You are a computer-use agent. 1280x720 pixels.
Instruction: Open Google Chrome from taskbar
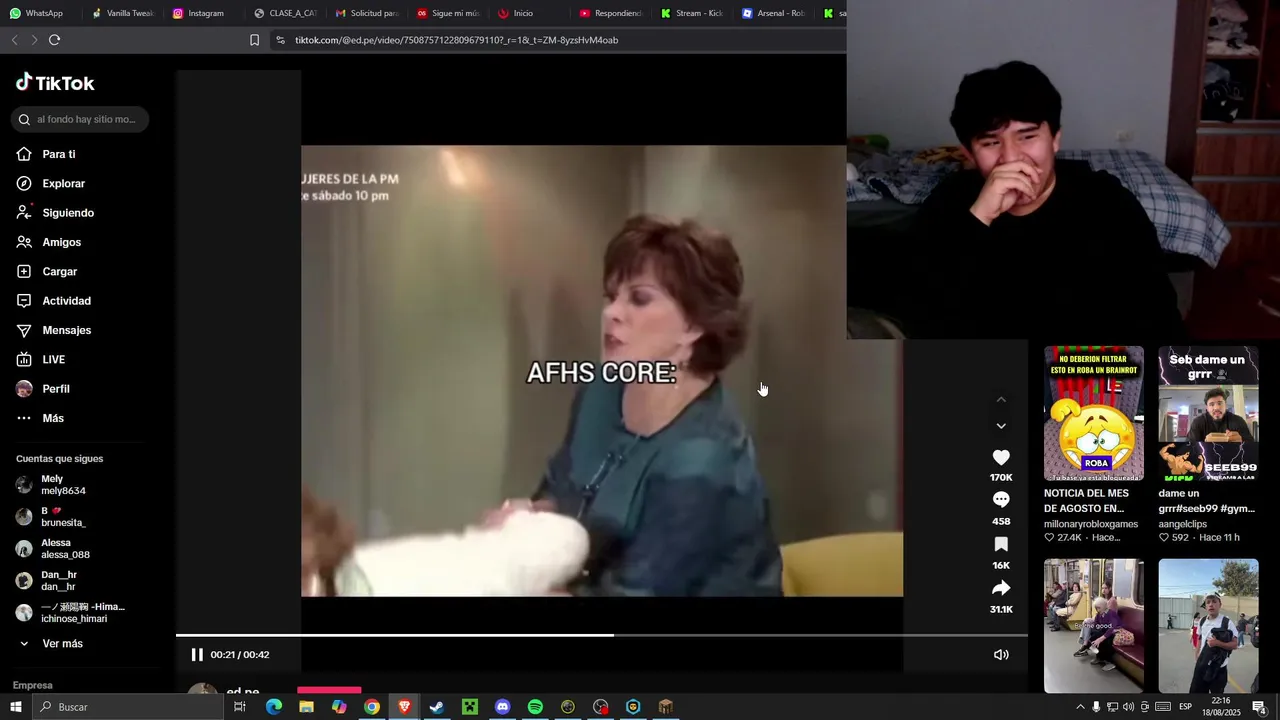tap(372, 707)
